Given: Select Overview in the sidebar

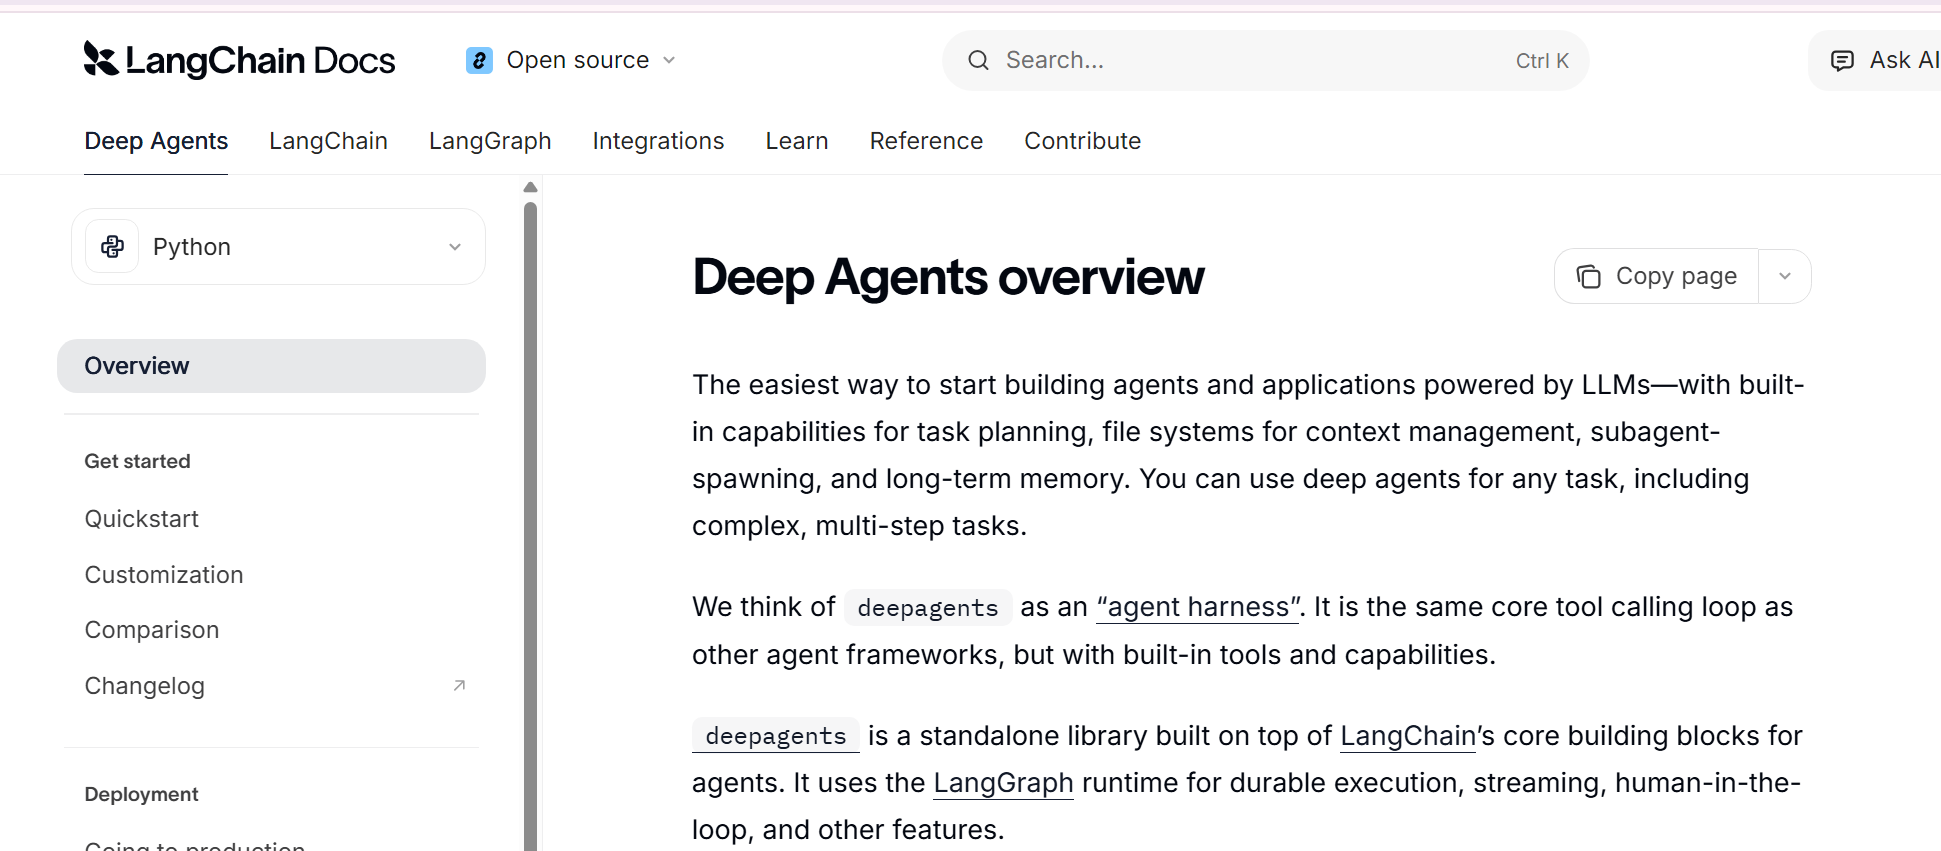Looking at the screenshot, I should (x=271, y=366).
